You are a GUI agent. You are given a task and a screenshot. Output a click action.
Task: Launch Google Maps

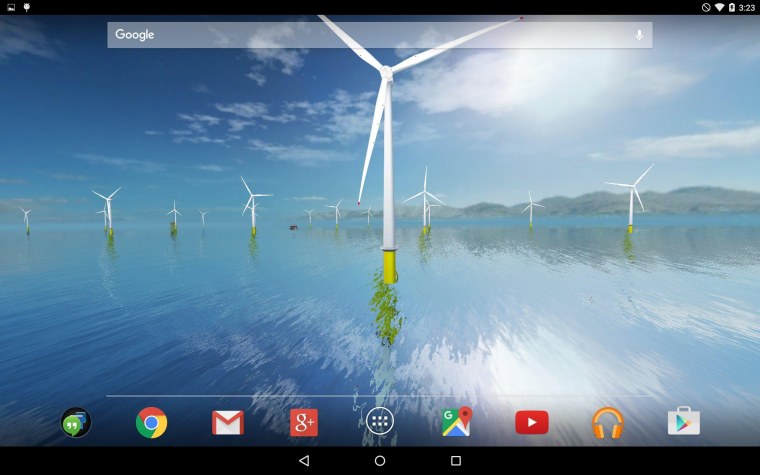coord(456,422)
